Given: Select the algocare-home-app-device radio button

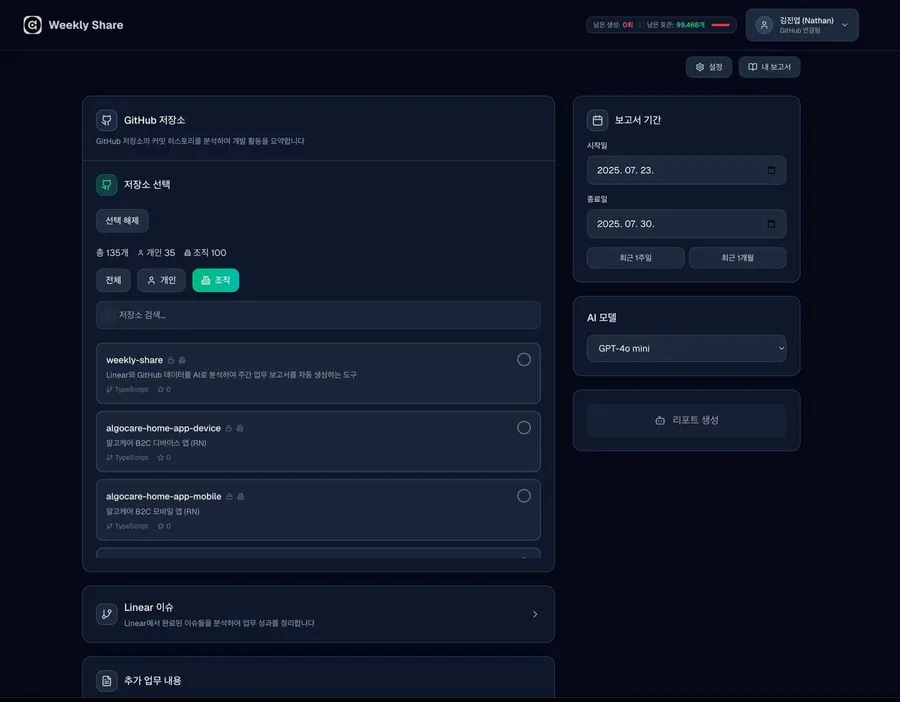Looking at the screenshot, I should [523, 428].
